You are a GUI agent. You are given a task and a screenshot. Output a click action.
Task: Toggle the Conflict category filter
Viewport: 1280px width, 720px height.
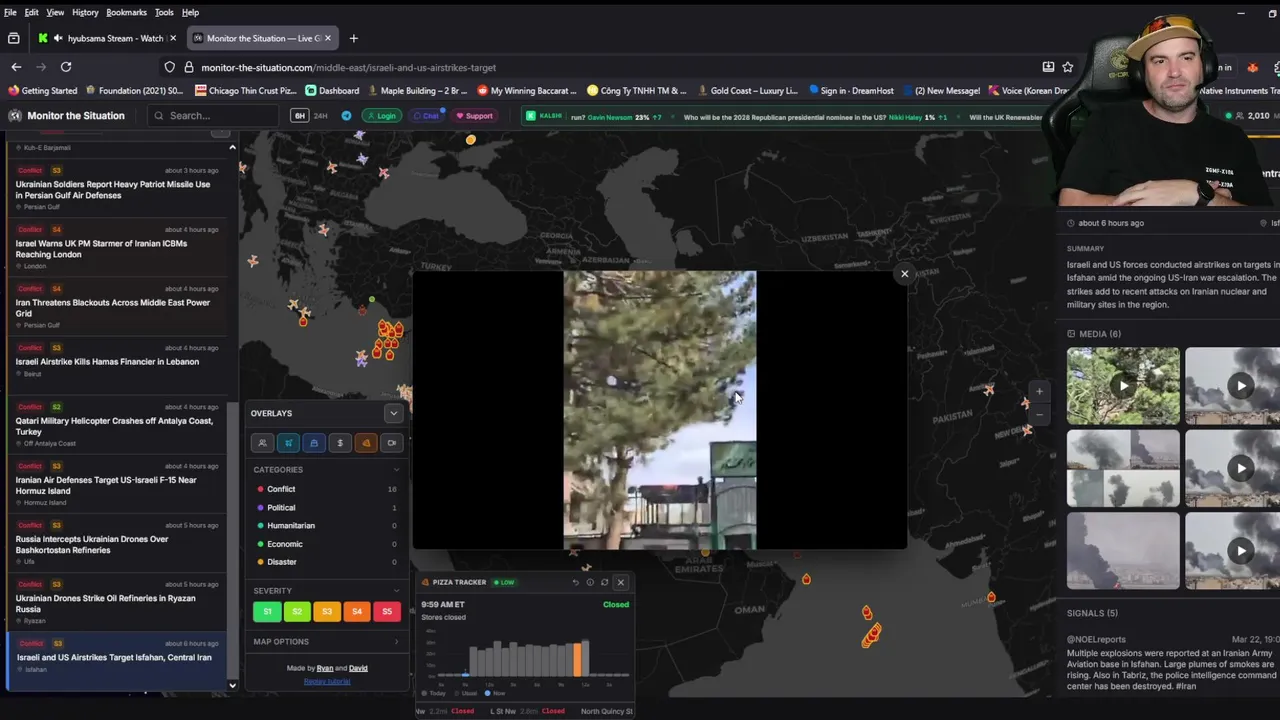coord(326,489)
